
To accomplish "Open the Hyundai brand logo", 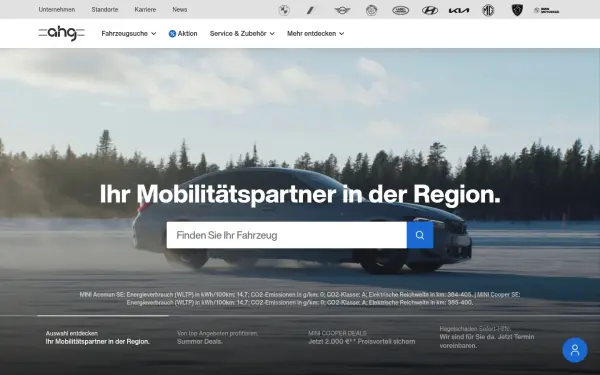I will coord(430,10).
